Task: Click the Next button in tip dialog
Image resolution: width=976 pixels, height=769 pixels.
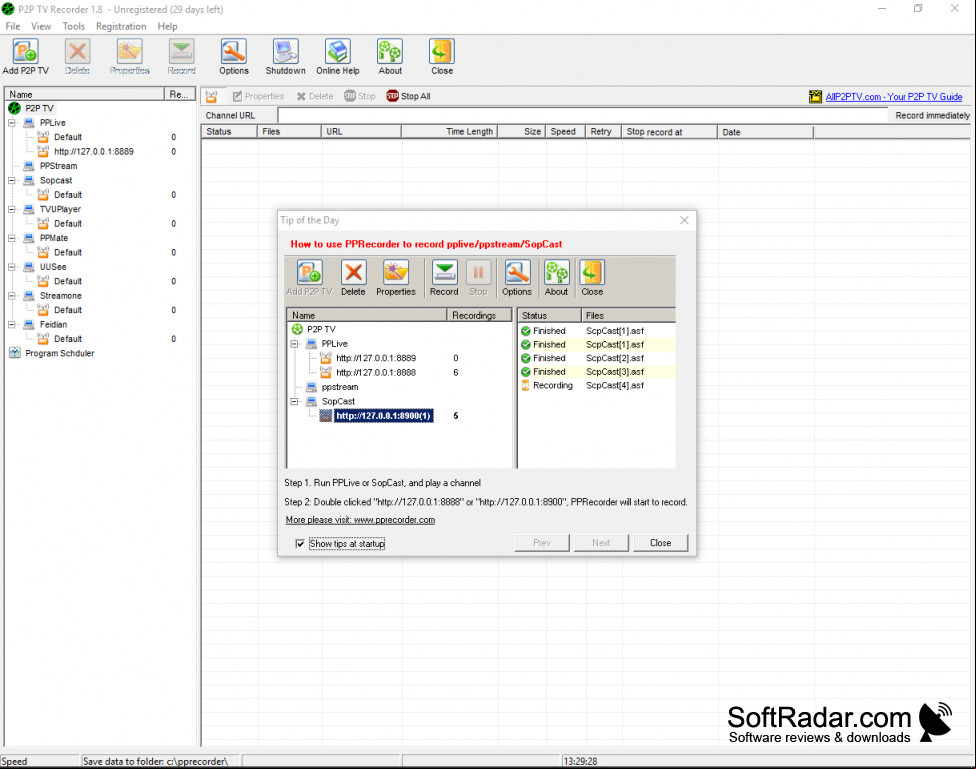Action: (x=601, y=543)
